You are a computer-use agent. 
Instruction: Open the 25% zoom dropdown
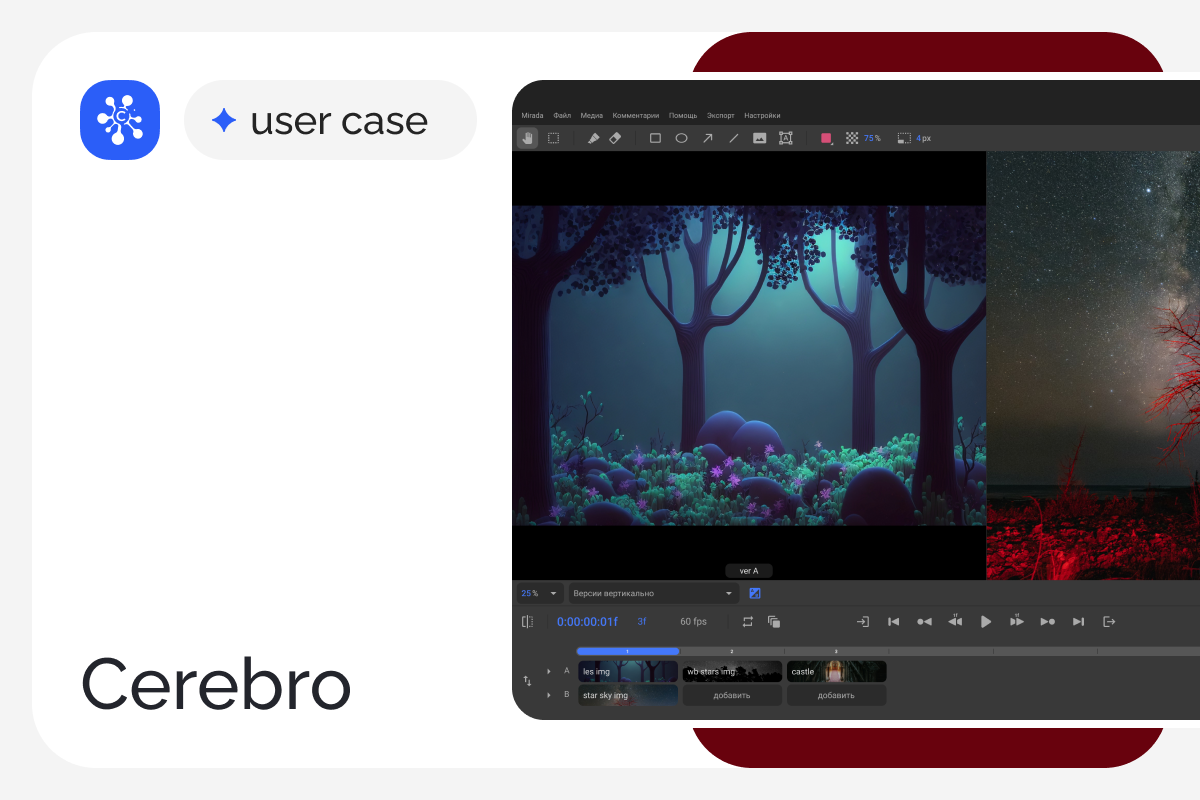(540, 593)
